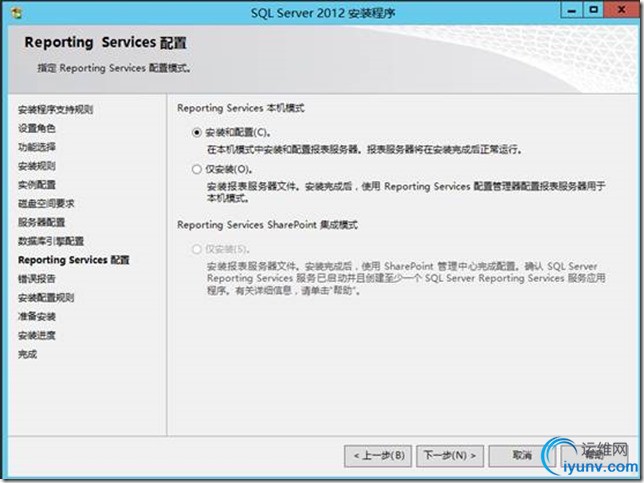Select the Reporting Services 配置 sidebar step
The width and height of the screenshot is (644, 483).
coord(74,260)
